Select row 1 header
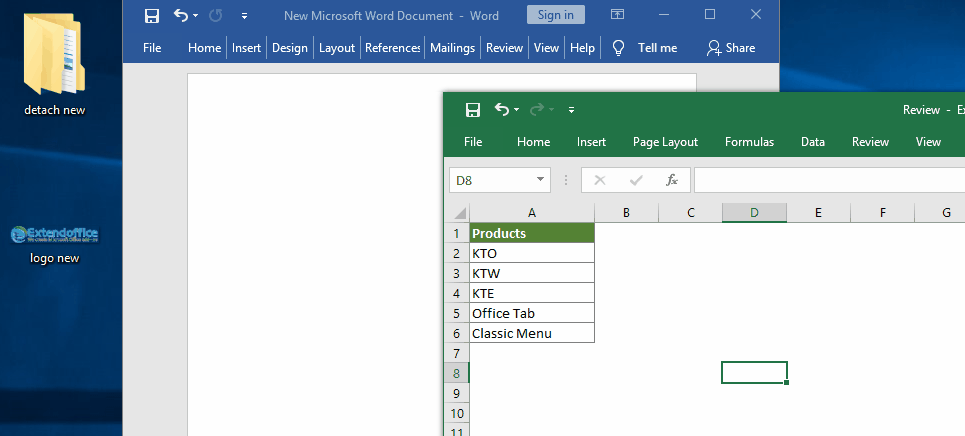Screen dimensions: 965x436 click(457, 233)
